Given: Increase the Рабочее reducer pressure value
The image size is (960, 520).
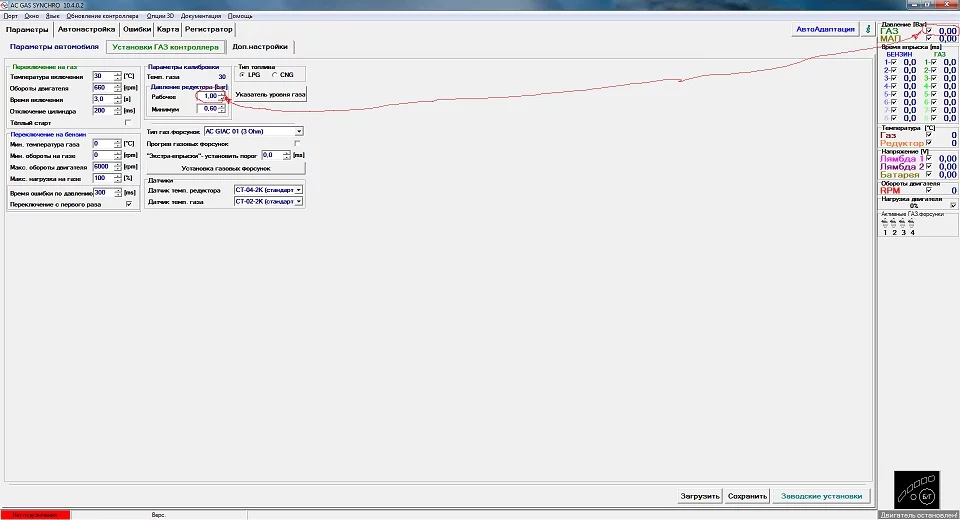Looking at the screenshot, I should pyautogui.click(x=222, y=94).
